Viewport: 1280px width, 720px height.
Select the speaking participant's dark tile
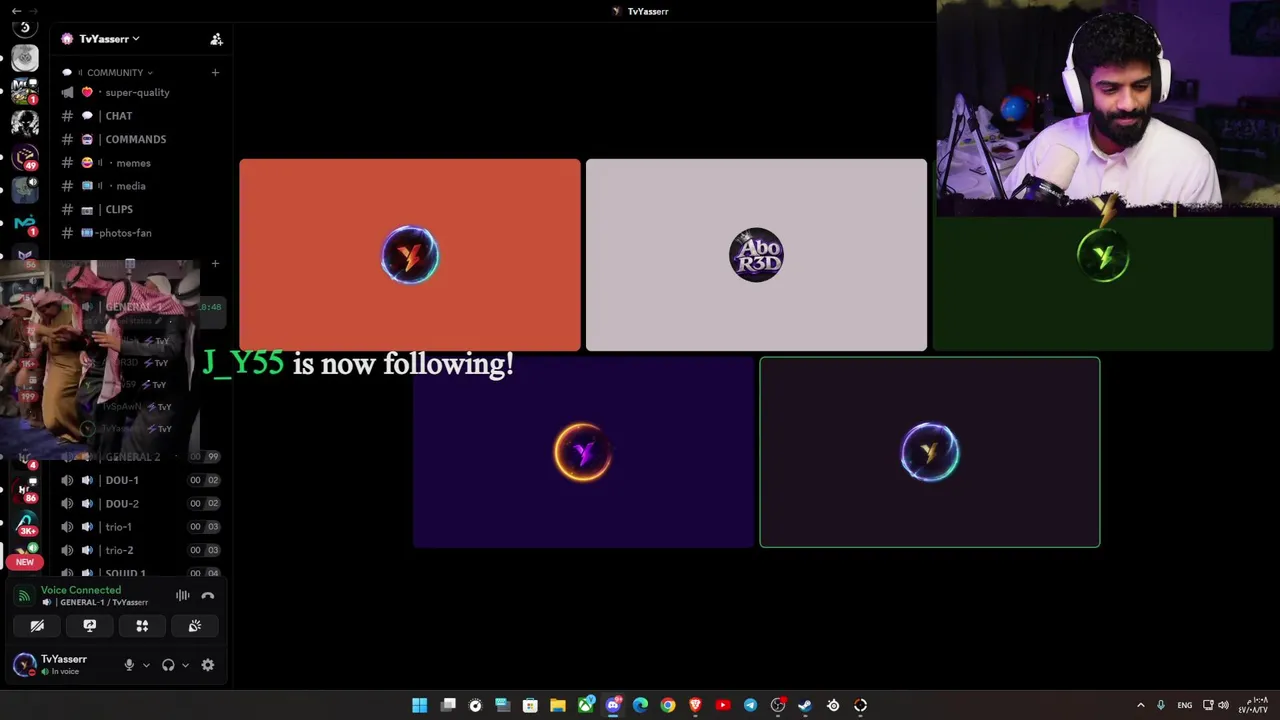coord(930,452)
